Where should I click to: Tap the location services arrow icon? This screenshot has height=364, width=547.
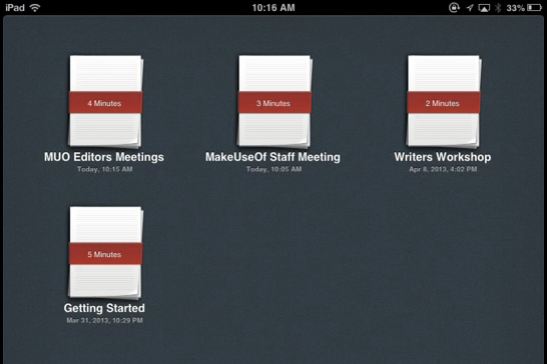click(470, 8)
